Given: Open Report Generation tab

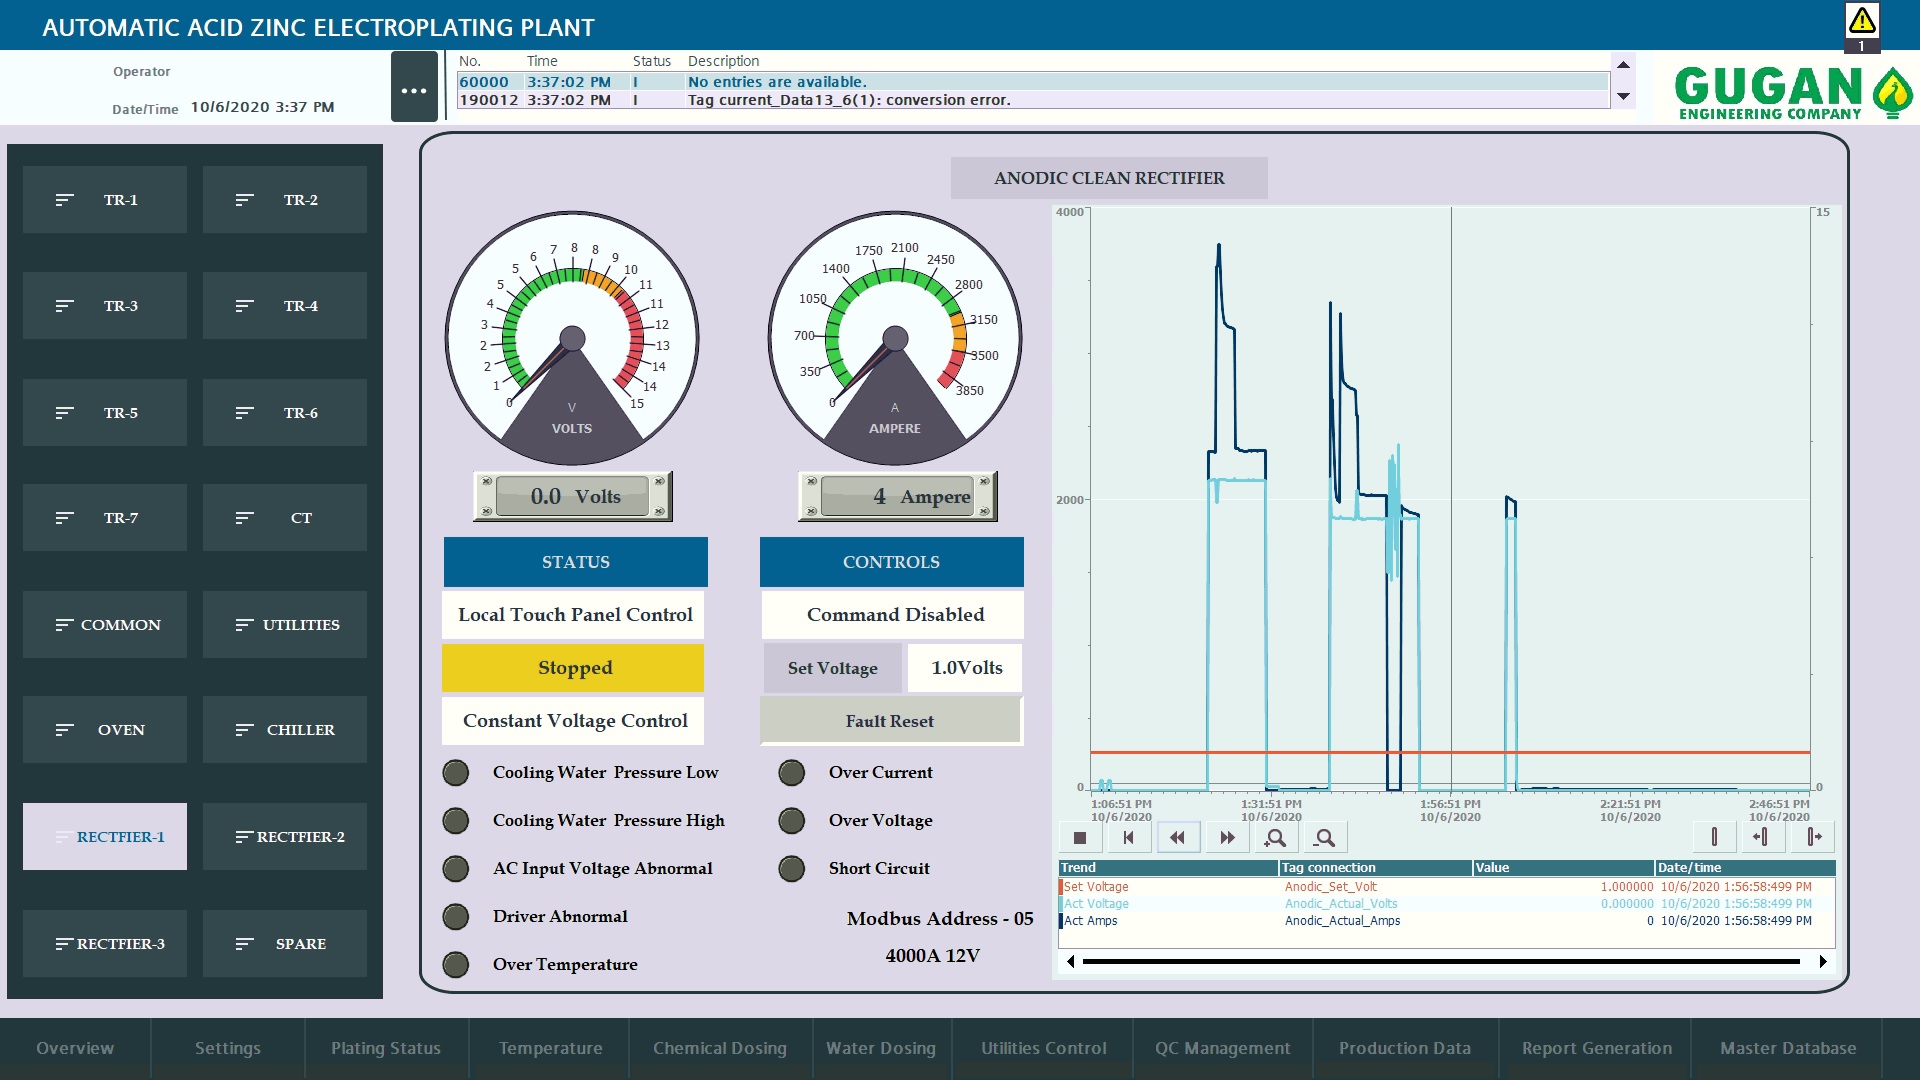Looking at the screenshot, I should [1596, 1048].
